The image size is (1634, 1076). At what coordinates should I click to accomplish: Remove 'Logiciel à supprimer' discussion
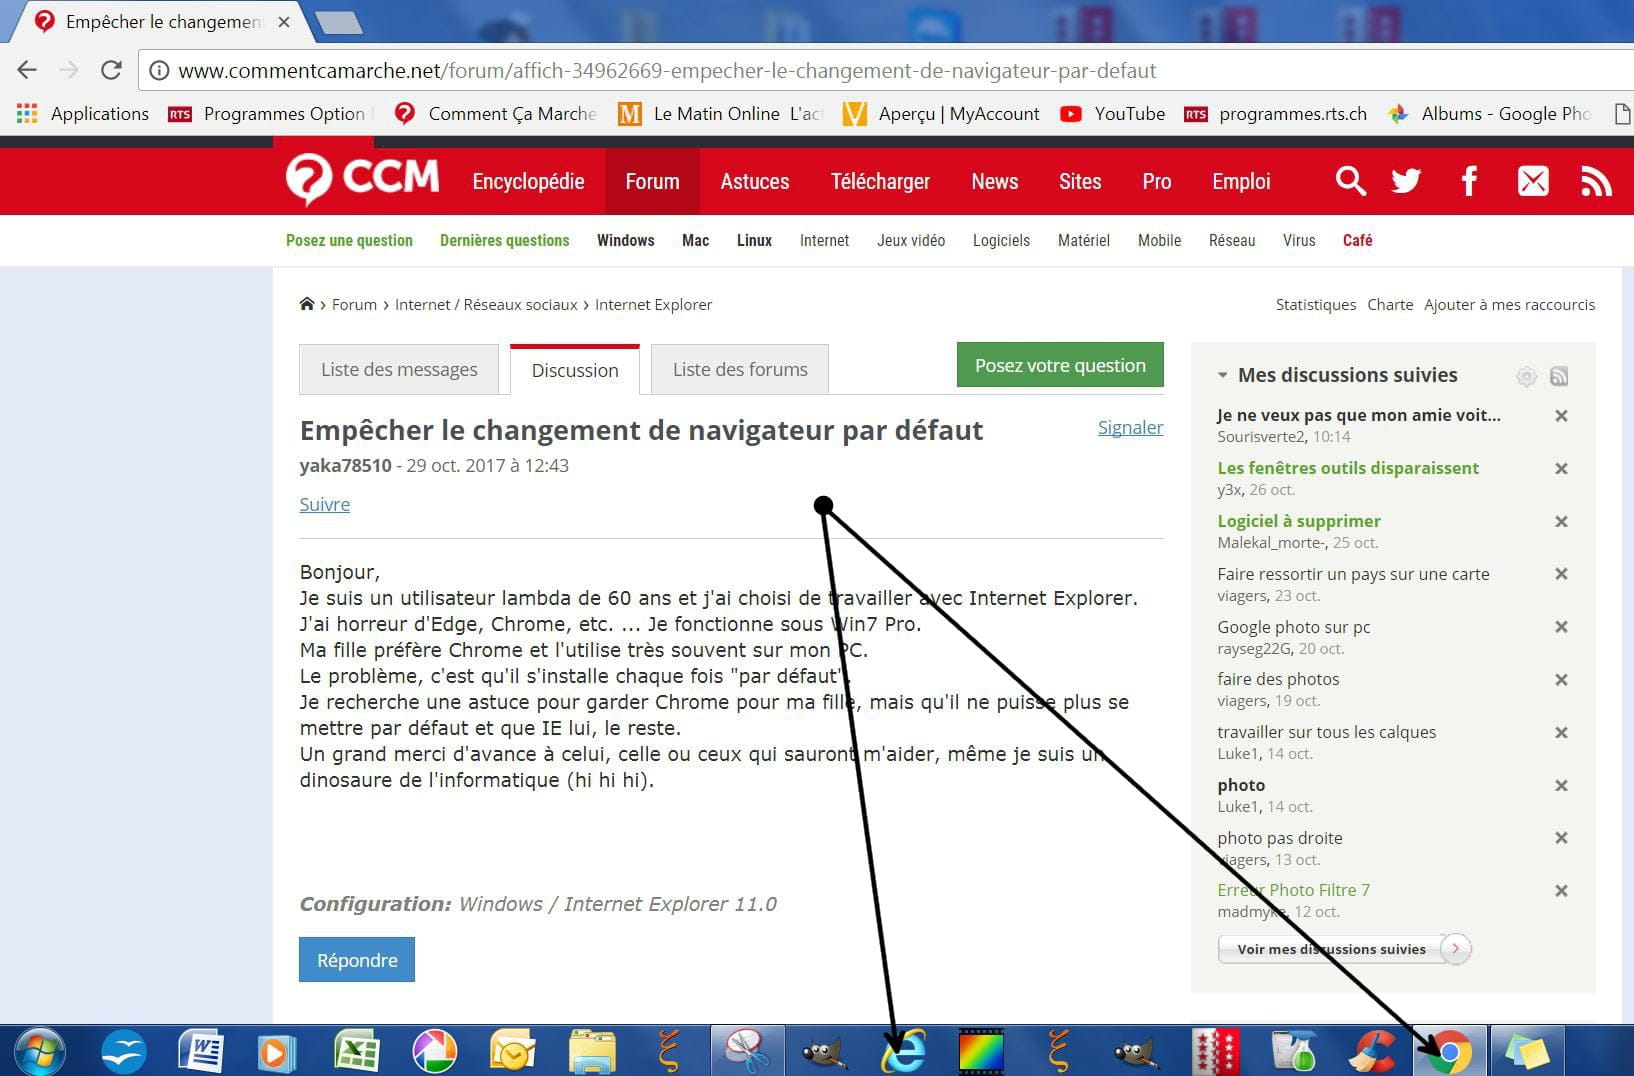pos(1561,521)
